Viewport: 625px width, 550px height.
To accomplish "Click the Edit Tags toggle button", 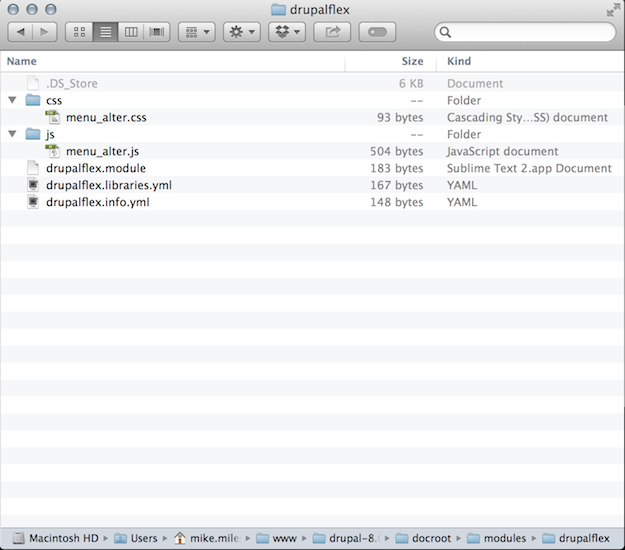I will point(377,32).
